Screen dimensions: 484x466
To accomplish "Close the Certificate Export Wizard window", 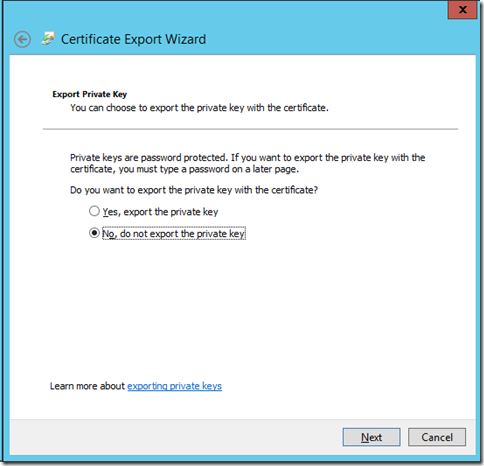I will pyautogui.click(x=462, y=10).
